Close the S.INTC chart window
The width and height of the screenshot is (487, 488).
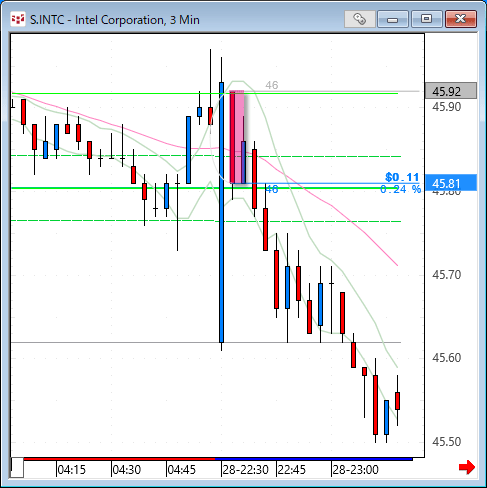pyautogui.click(x=461, y=19)
